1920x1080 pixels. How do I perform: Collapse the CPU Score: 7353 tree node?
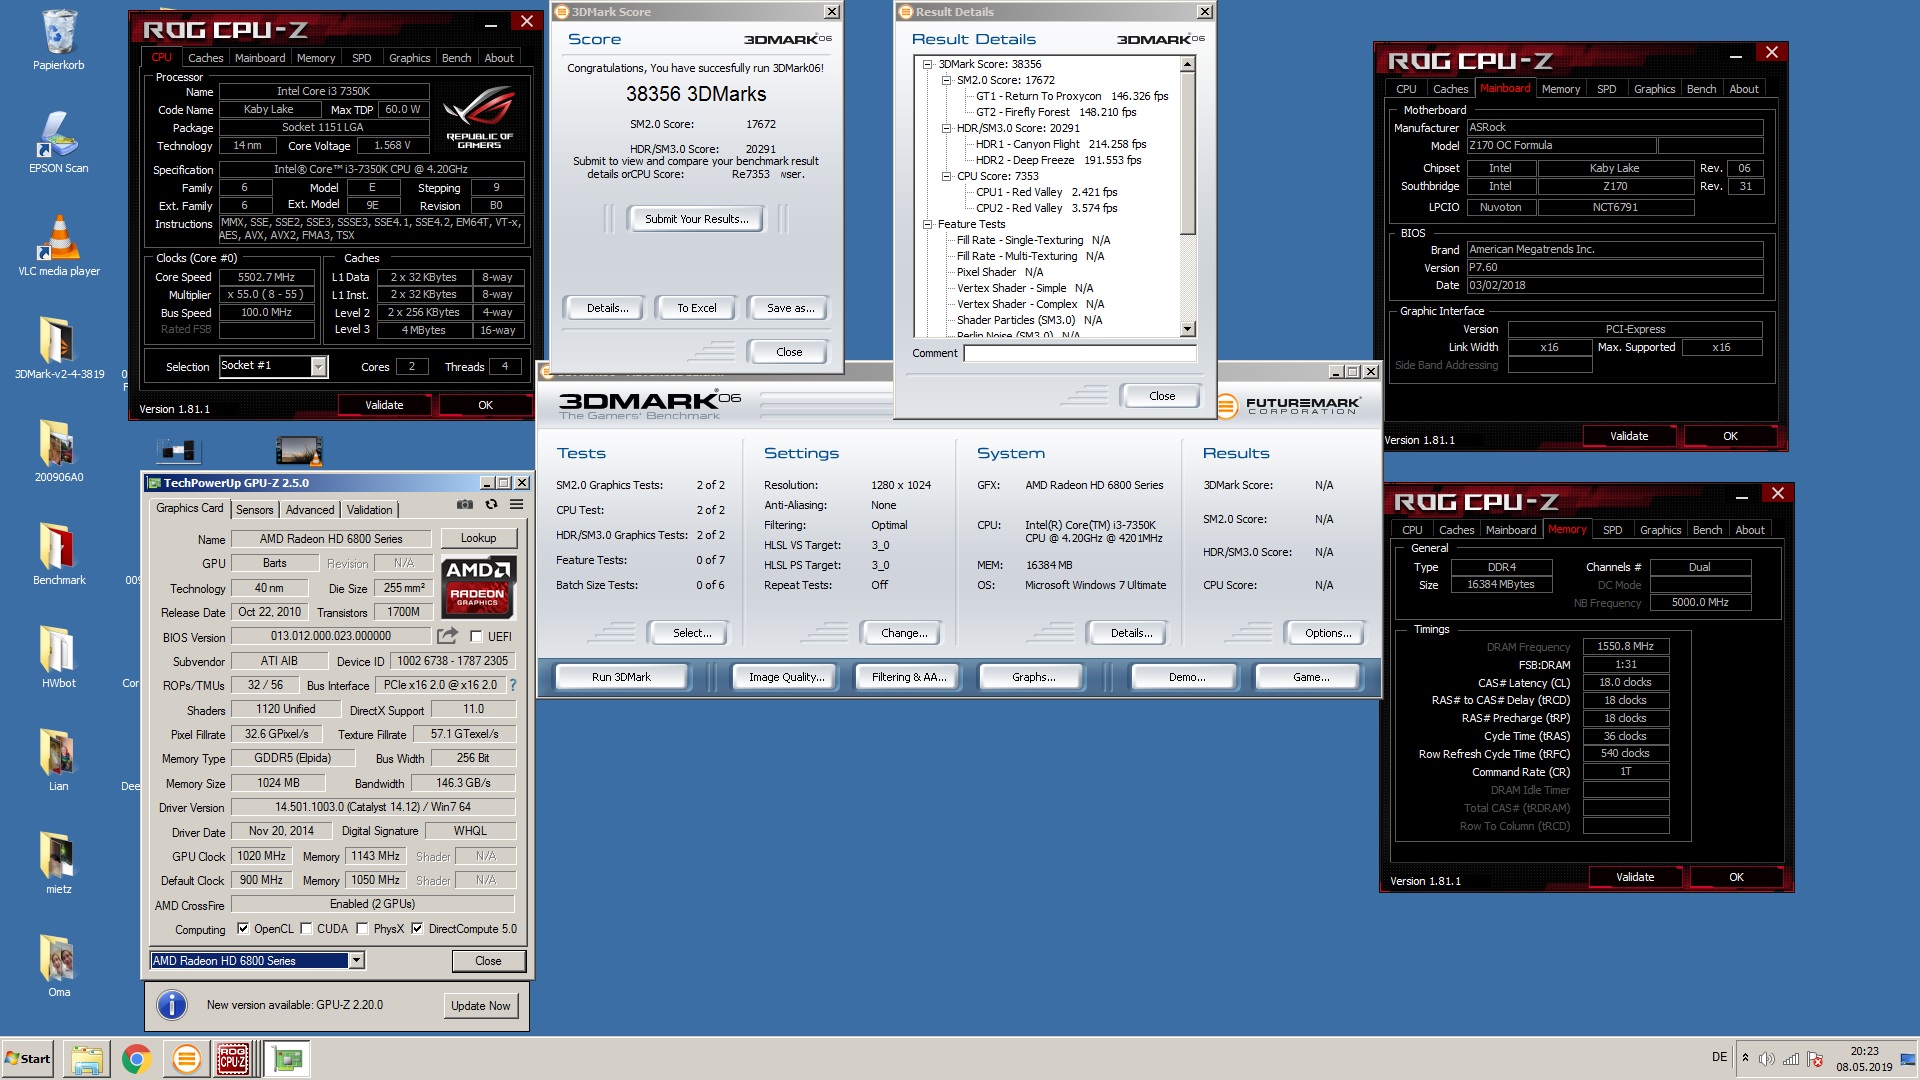946,176
